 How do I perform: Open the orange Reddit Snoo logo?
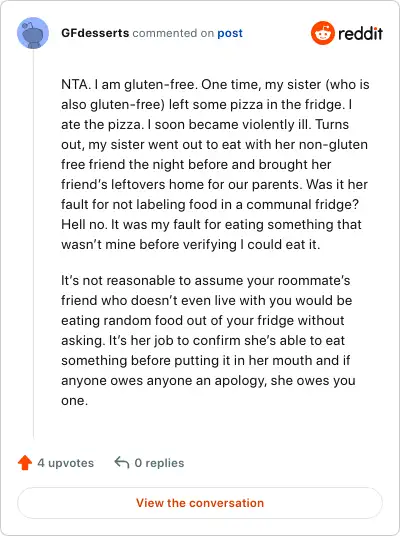322,33
